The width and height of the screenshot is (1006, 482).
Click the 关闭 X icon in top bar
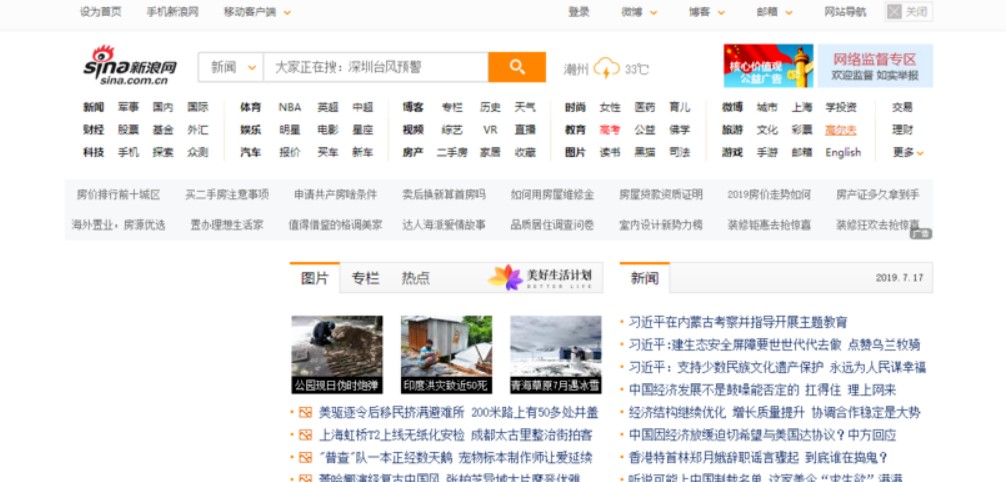[895, 12]
